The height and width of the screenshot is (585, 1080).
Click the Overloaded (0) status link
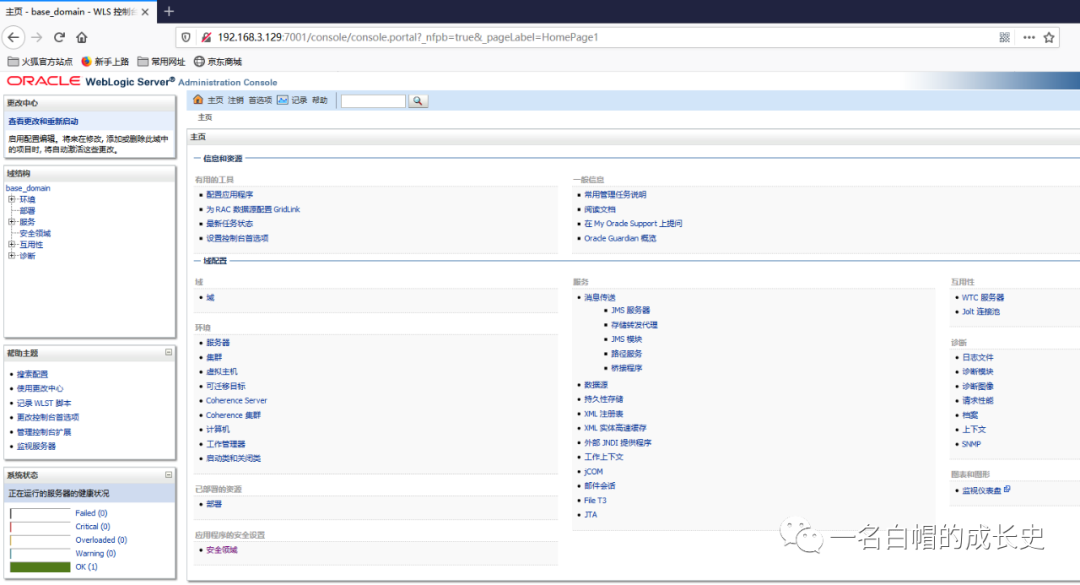tap(101, 540)
